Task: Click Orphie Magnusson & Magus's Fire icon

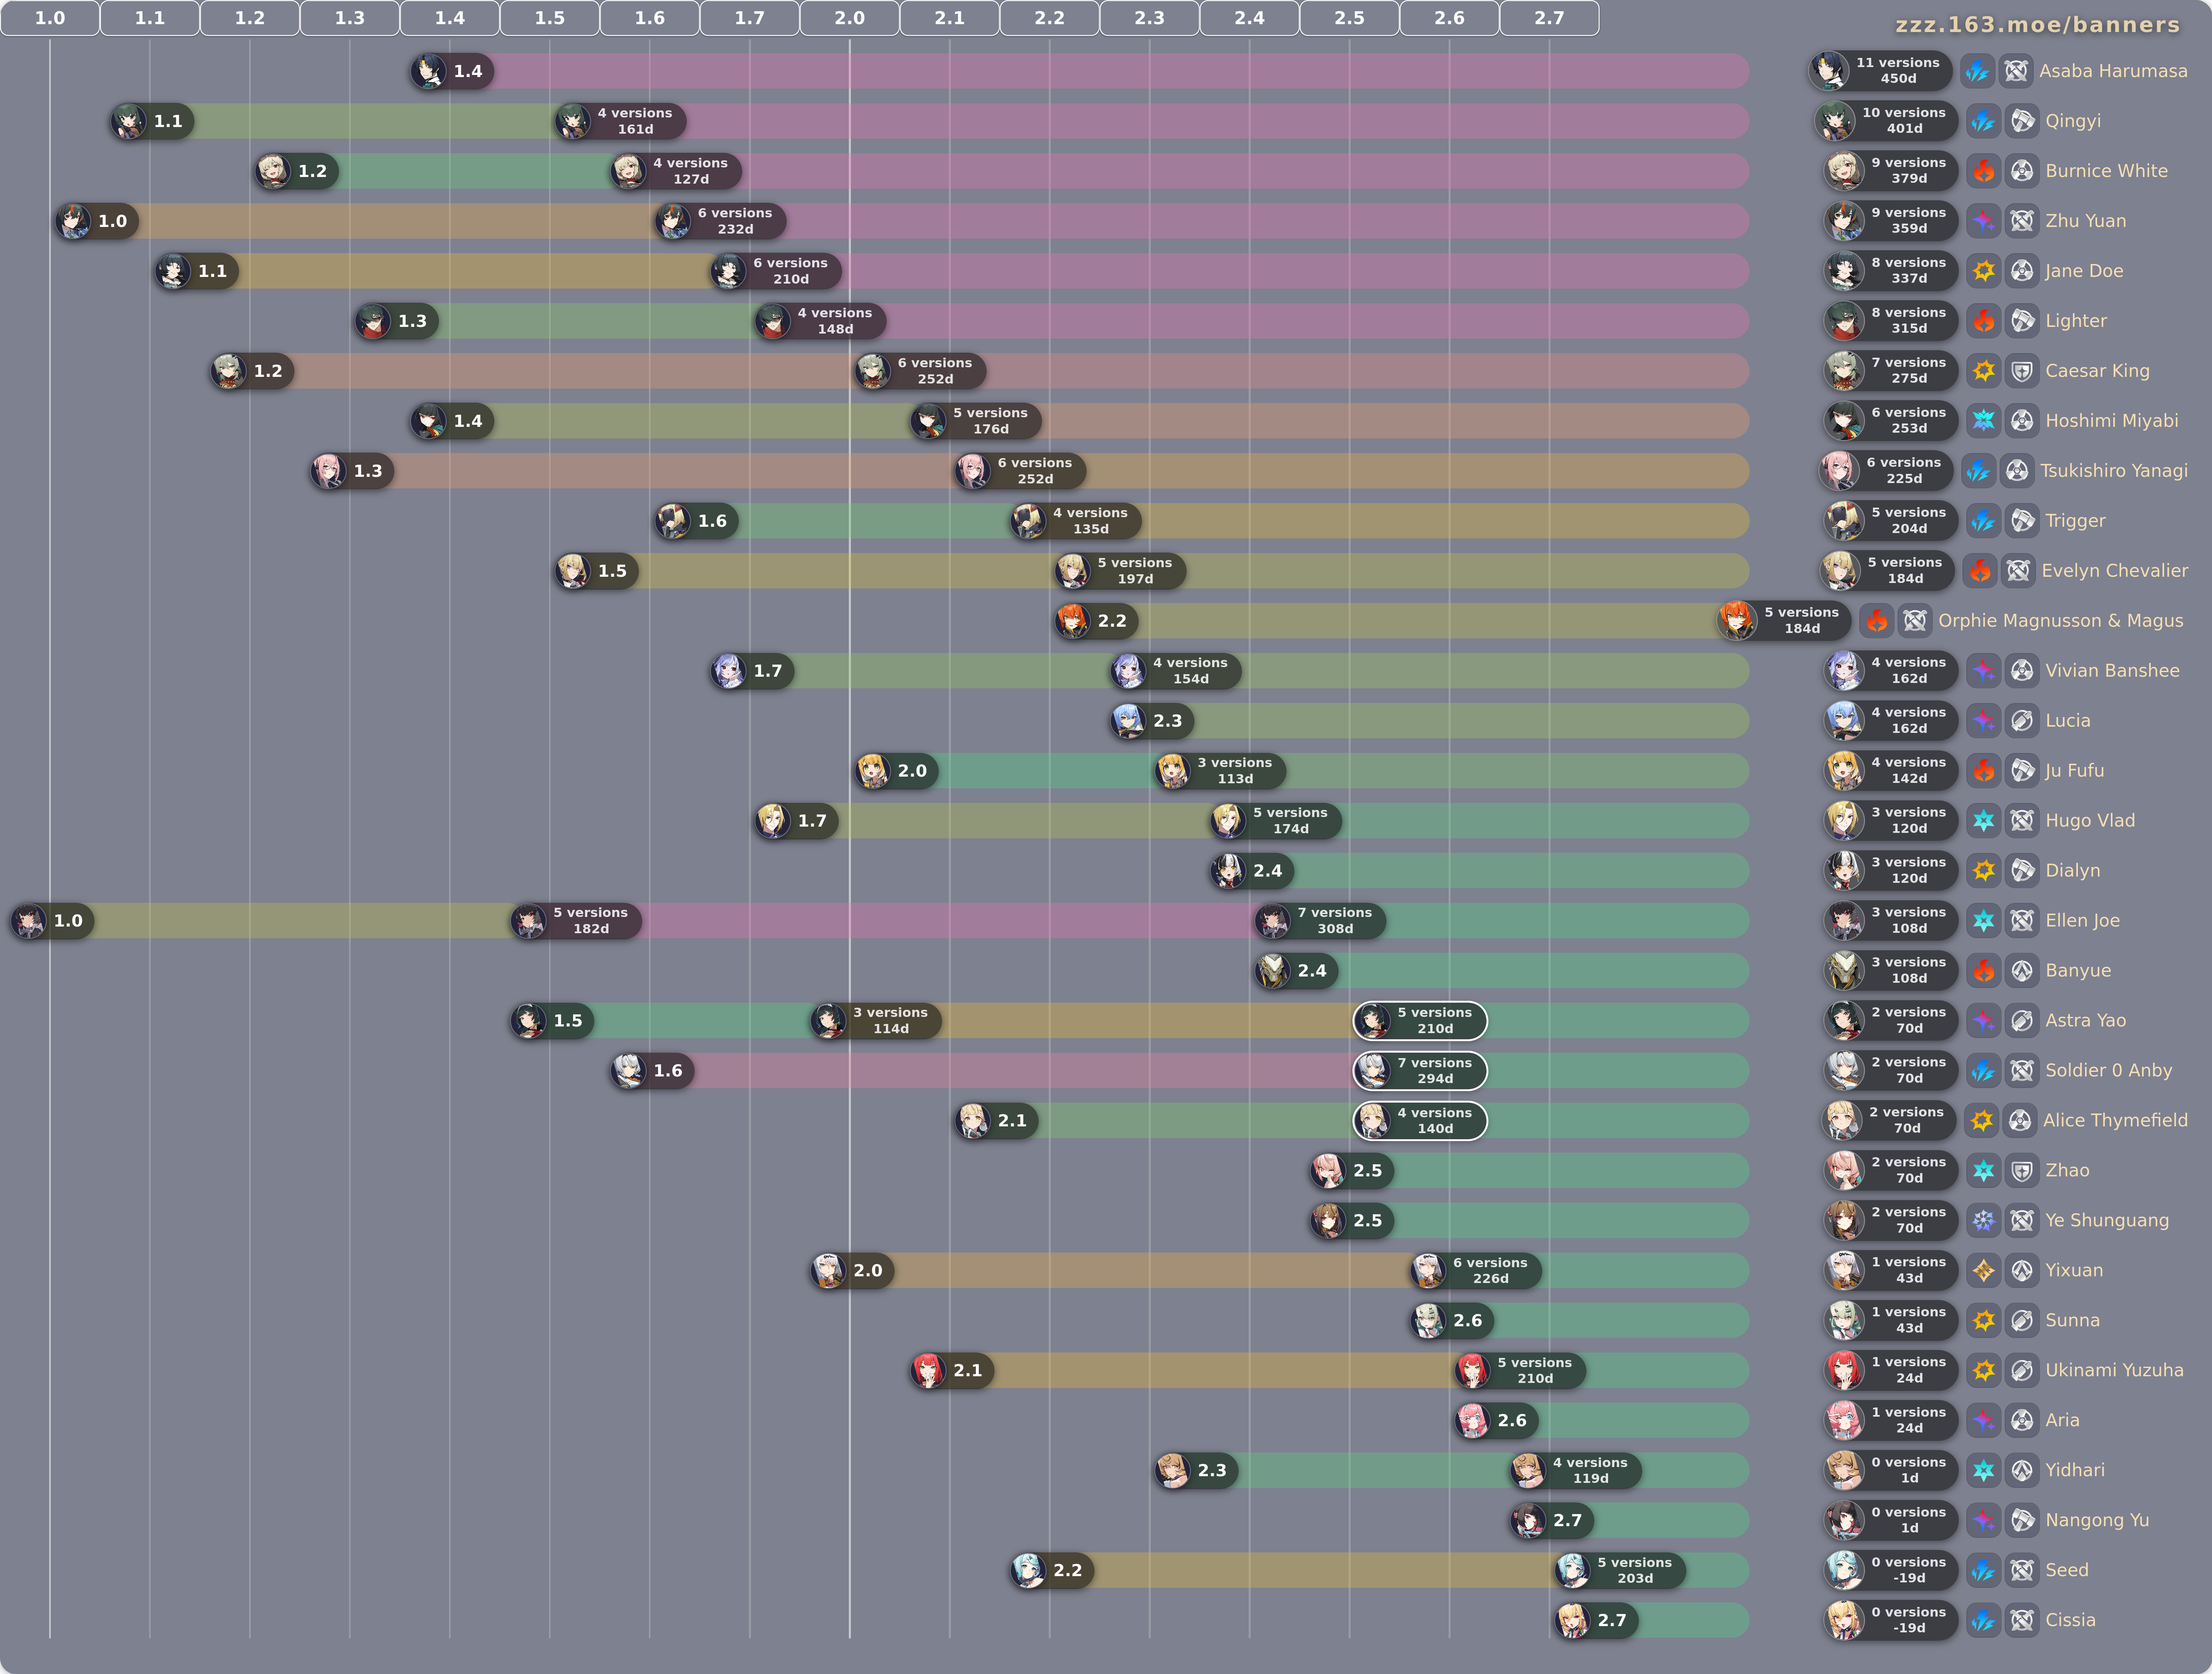Action: coord(1877,621)
